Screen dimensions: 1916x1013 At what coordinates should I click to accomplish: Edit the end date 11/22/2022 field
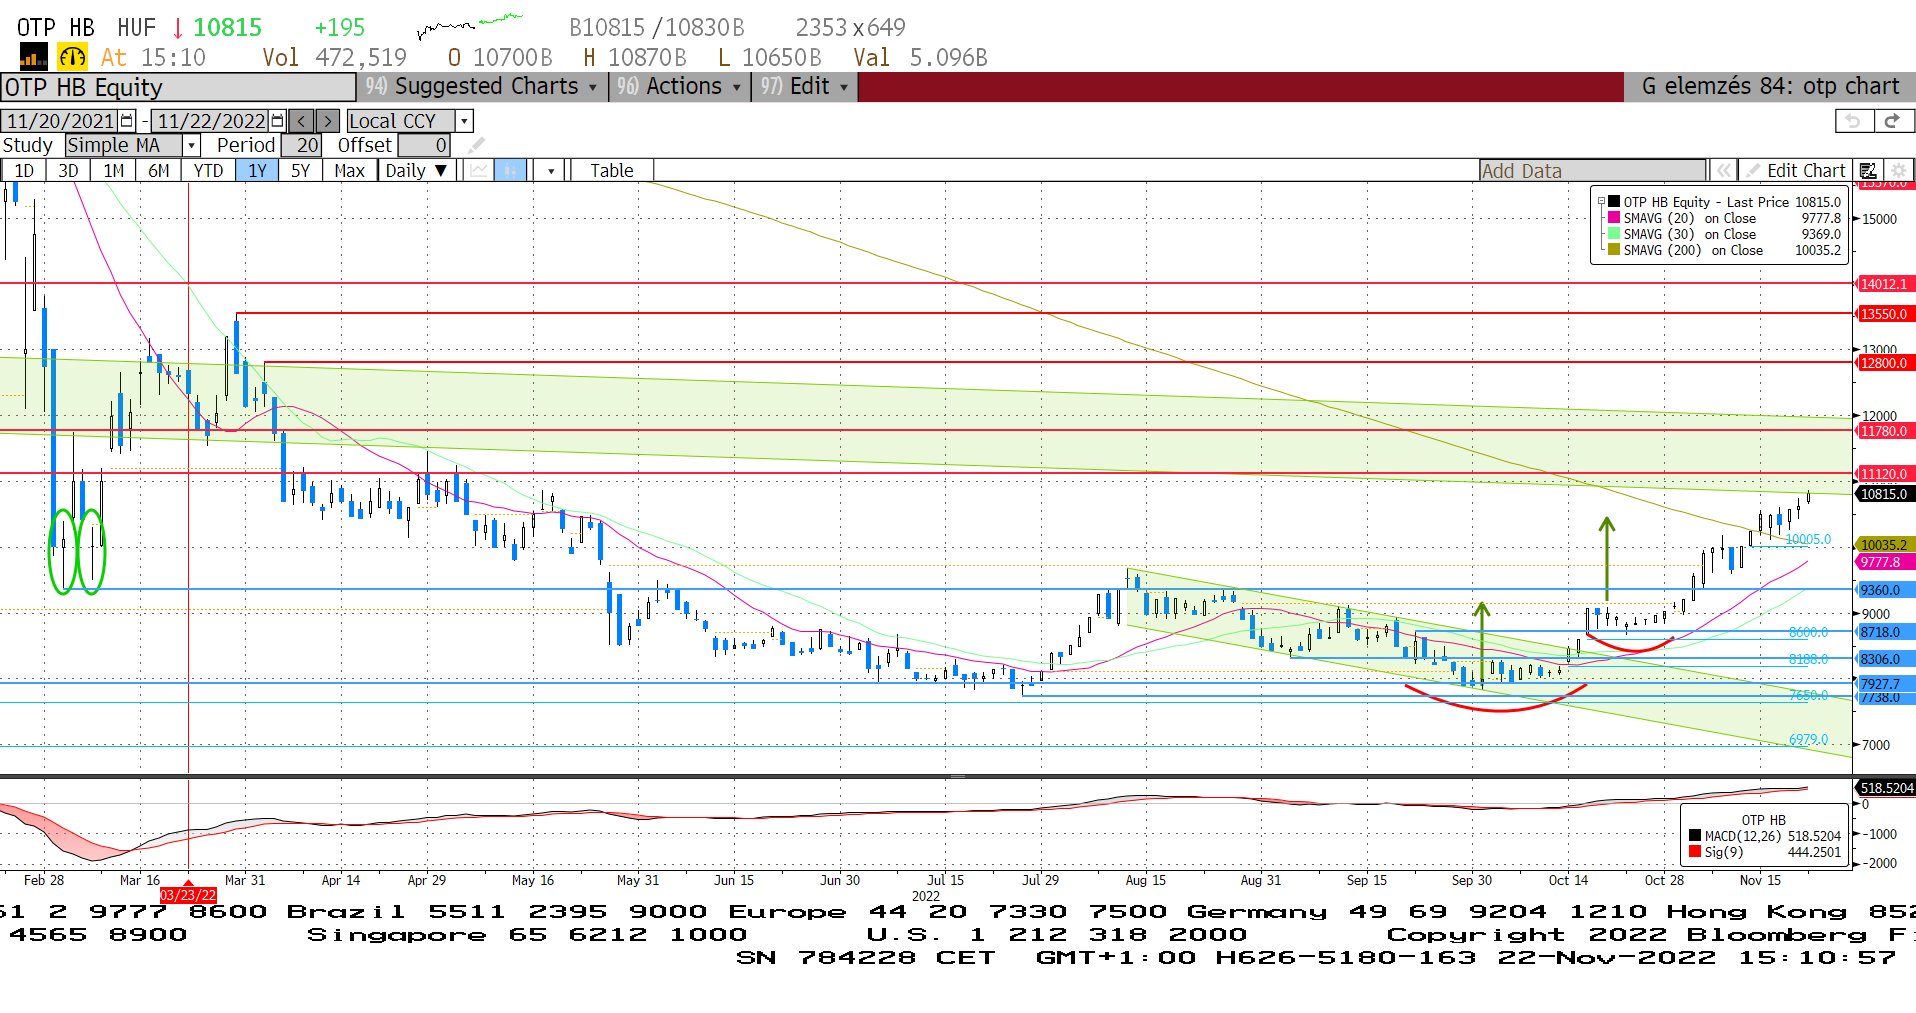210,121
